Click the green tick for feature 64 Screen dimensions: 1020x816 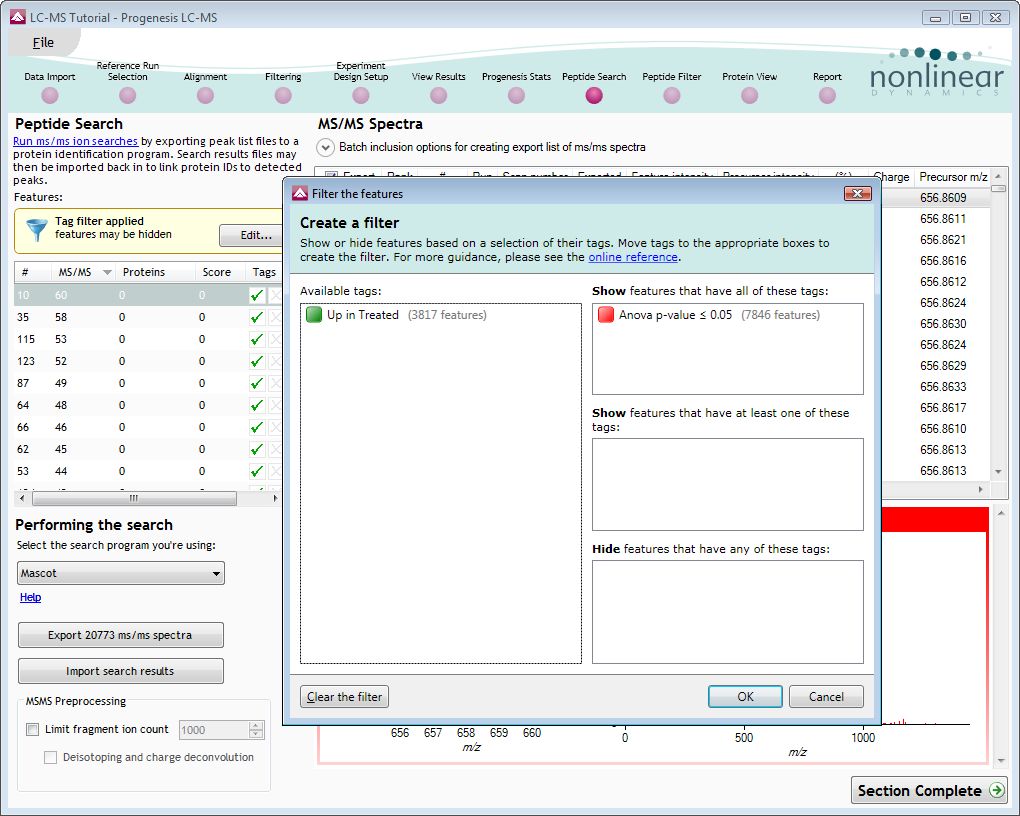click(257, 405)
